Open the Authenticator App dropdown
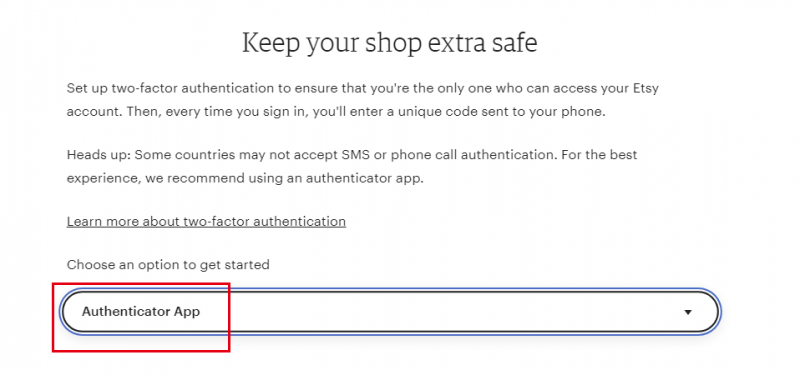Viewport: 800px width, 375px height. pos(390,312)
